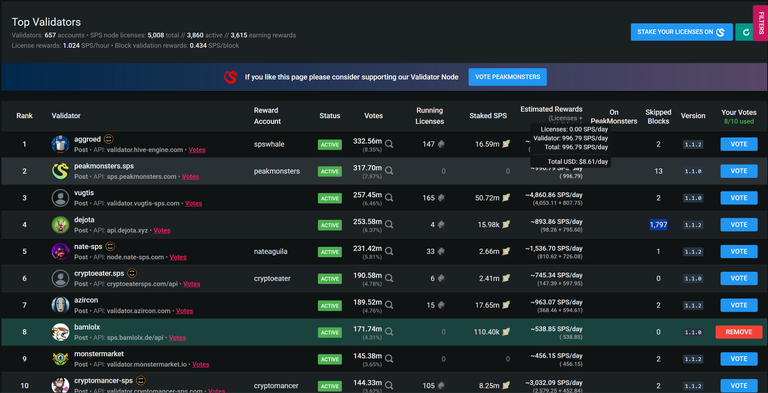Sort table by Staked SPS header

488,116
